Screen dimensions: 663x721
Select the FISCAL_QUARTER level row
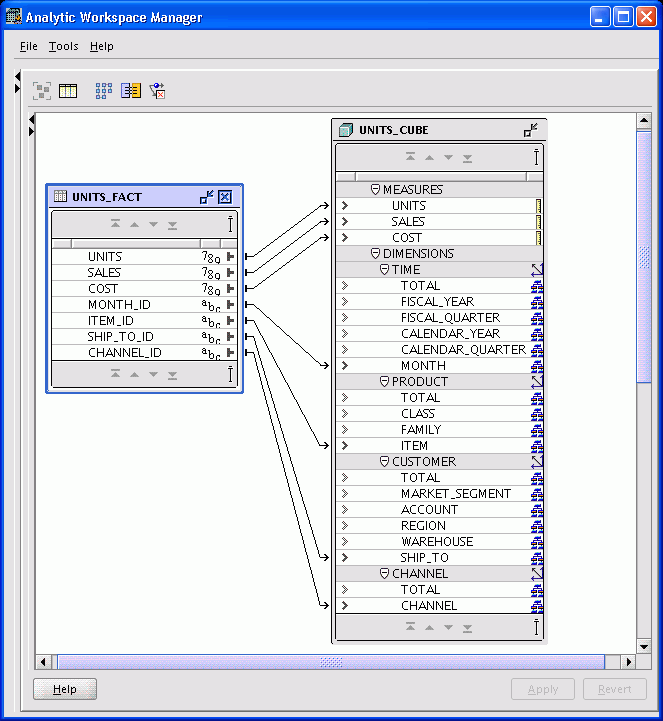point(439,318)
